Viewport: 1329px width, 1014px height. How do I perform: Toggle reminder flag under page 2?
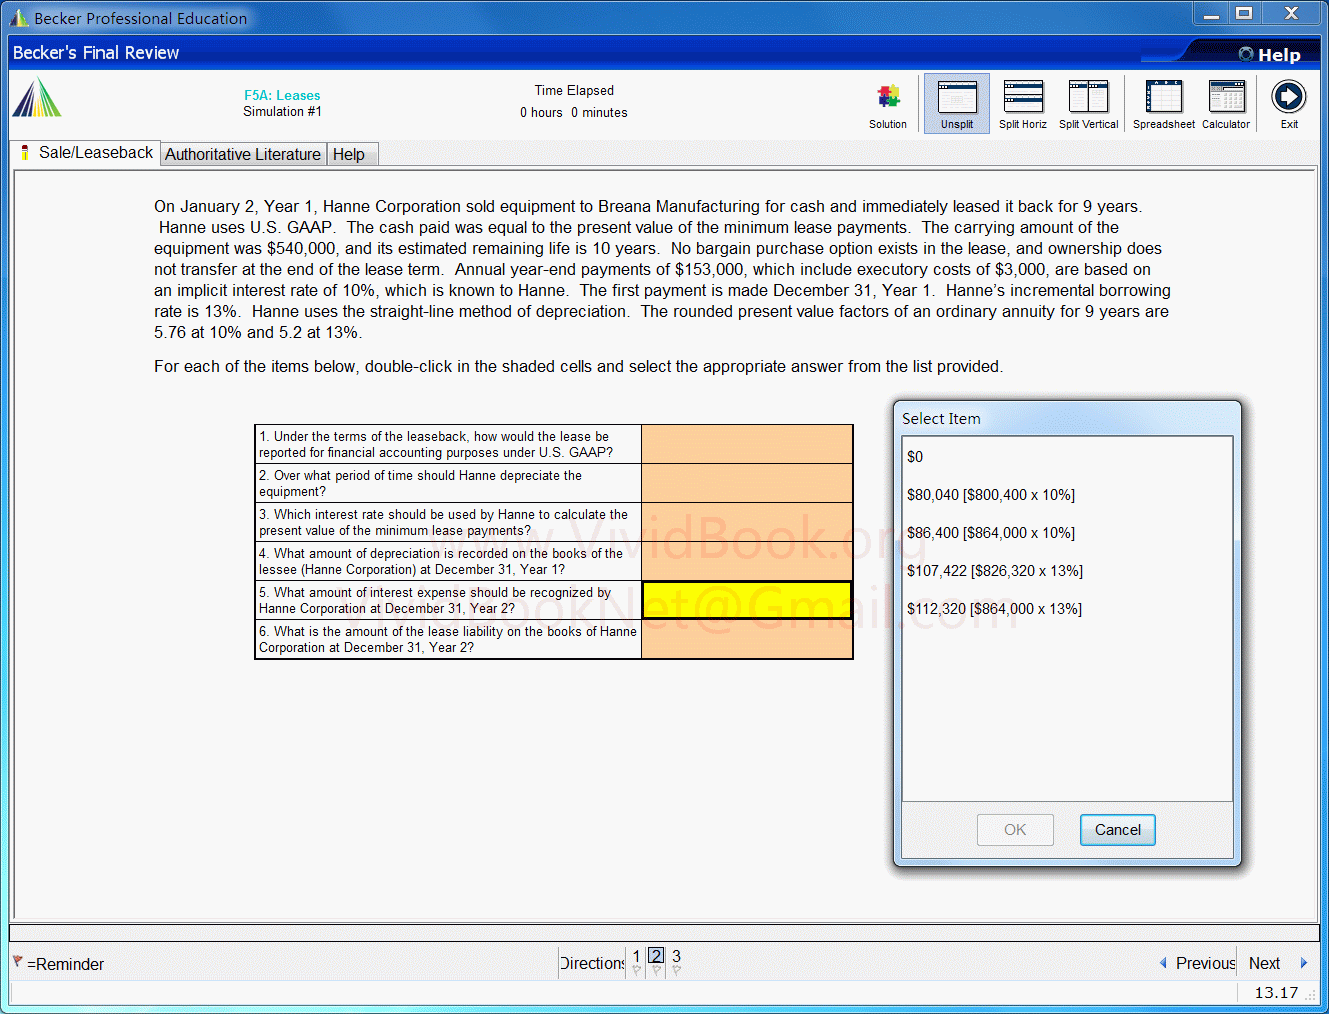coord(656,971)
